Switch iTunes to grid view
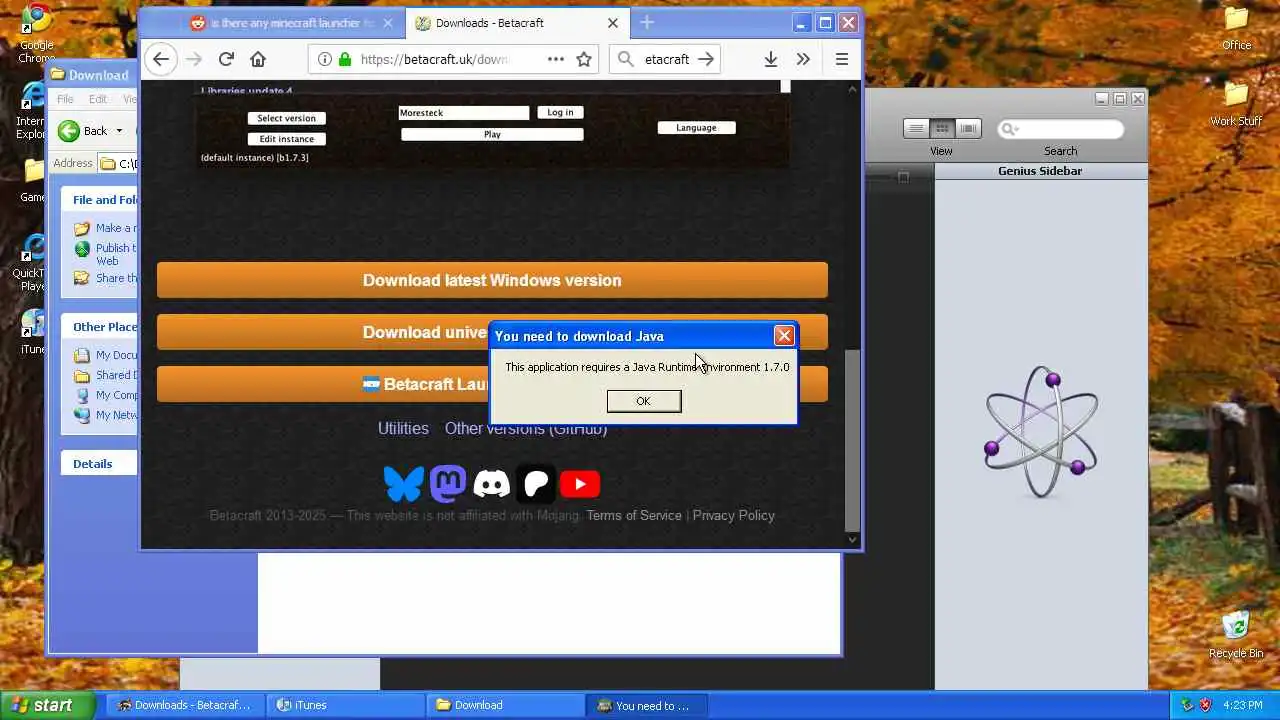This screenshot has width=1280, height=720. [x=942, y=128]
